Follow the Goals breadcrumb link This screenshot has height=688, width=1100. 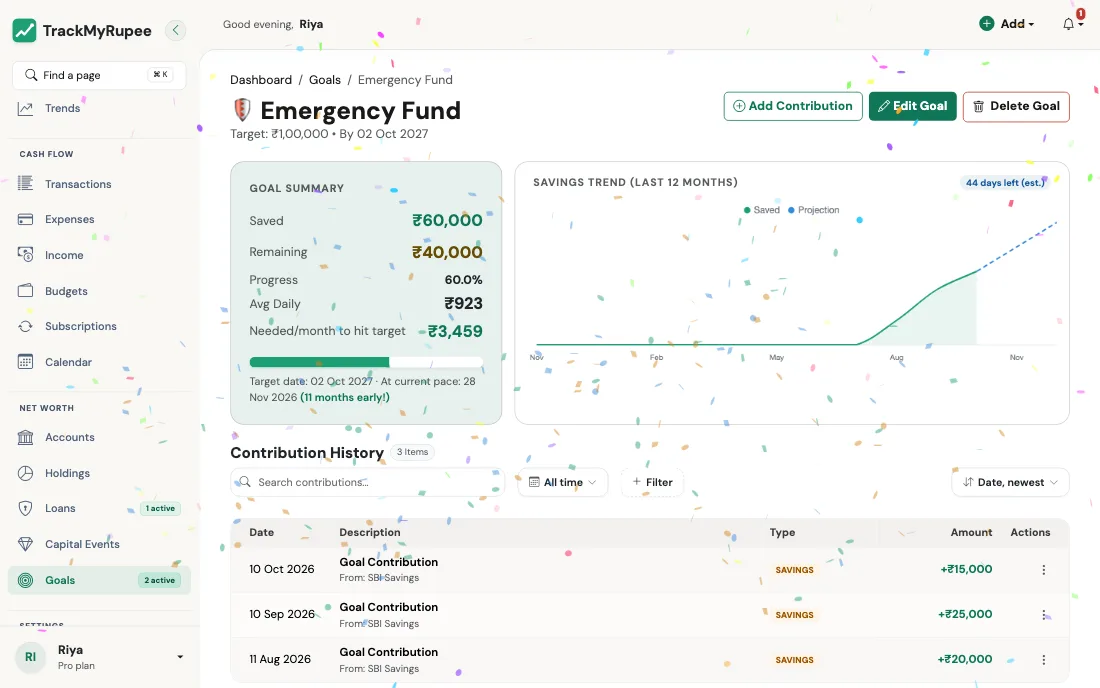click(x=325, y=80)
